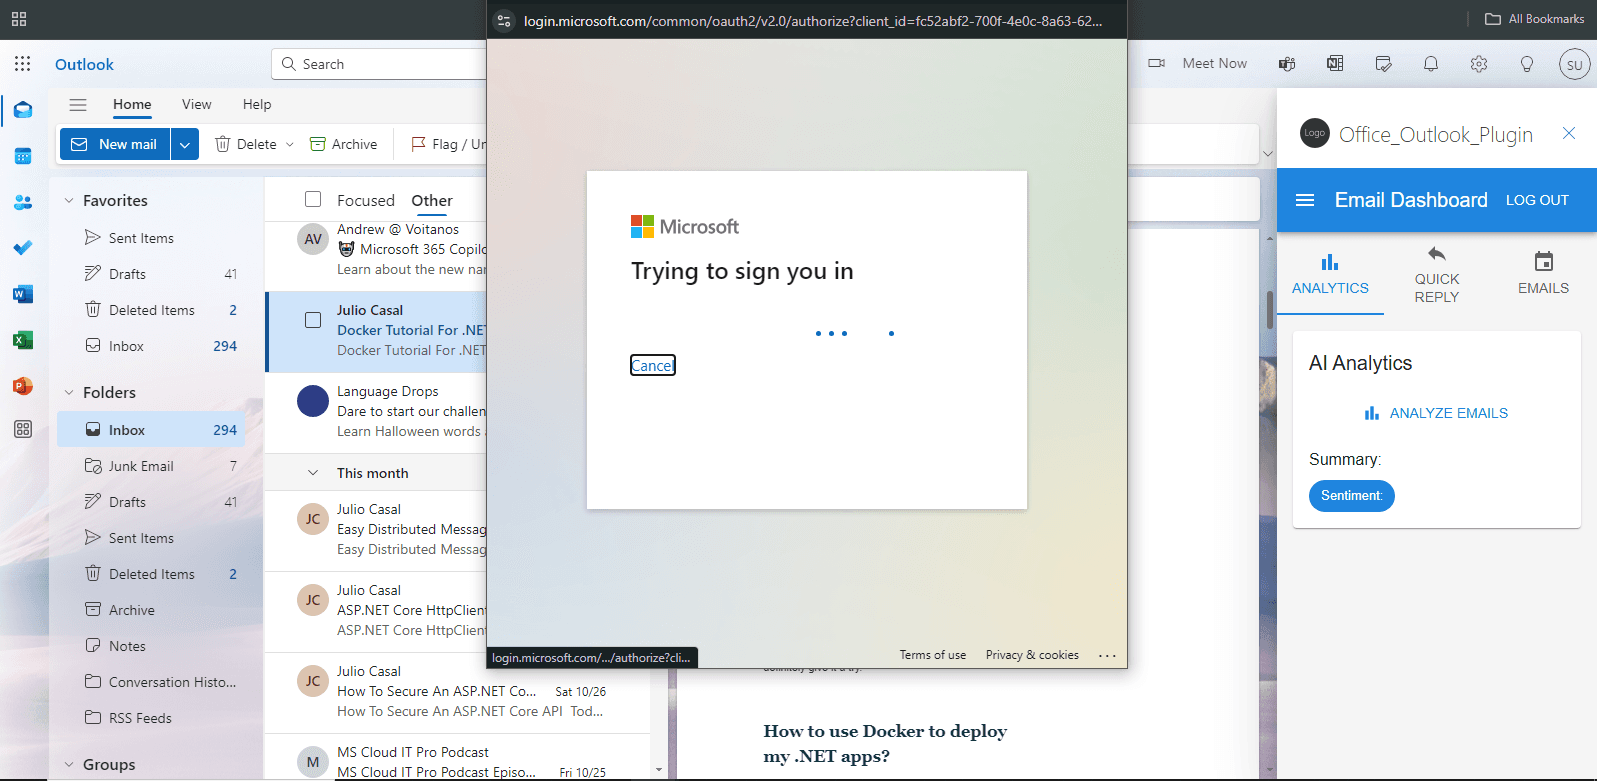Open New mail dropdown arrow

185,144
